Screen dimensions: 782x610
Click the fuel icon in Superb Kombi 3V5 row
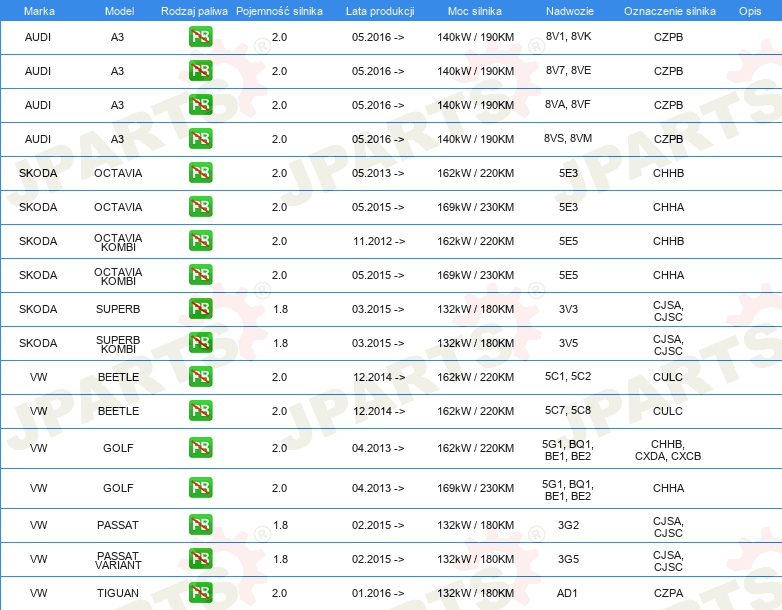tap(200, 342)
